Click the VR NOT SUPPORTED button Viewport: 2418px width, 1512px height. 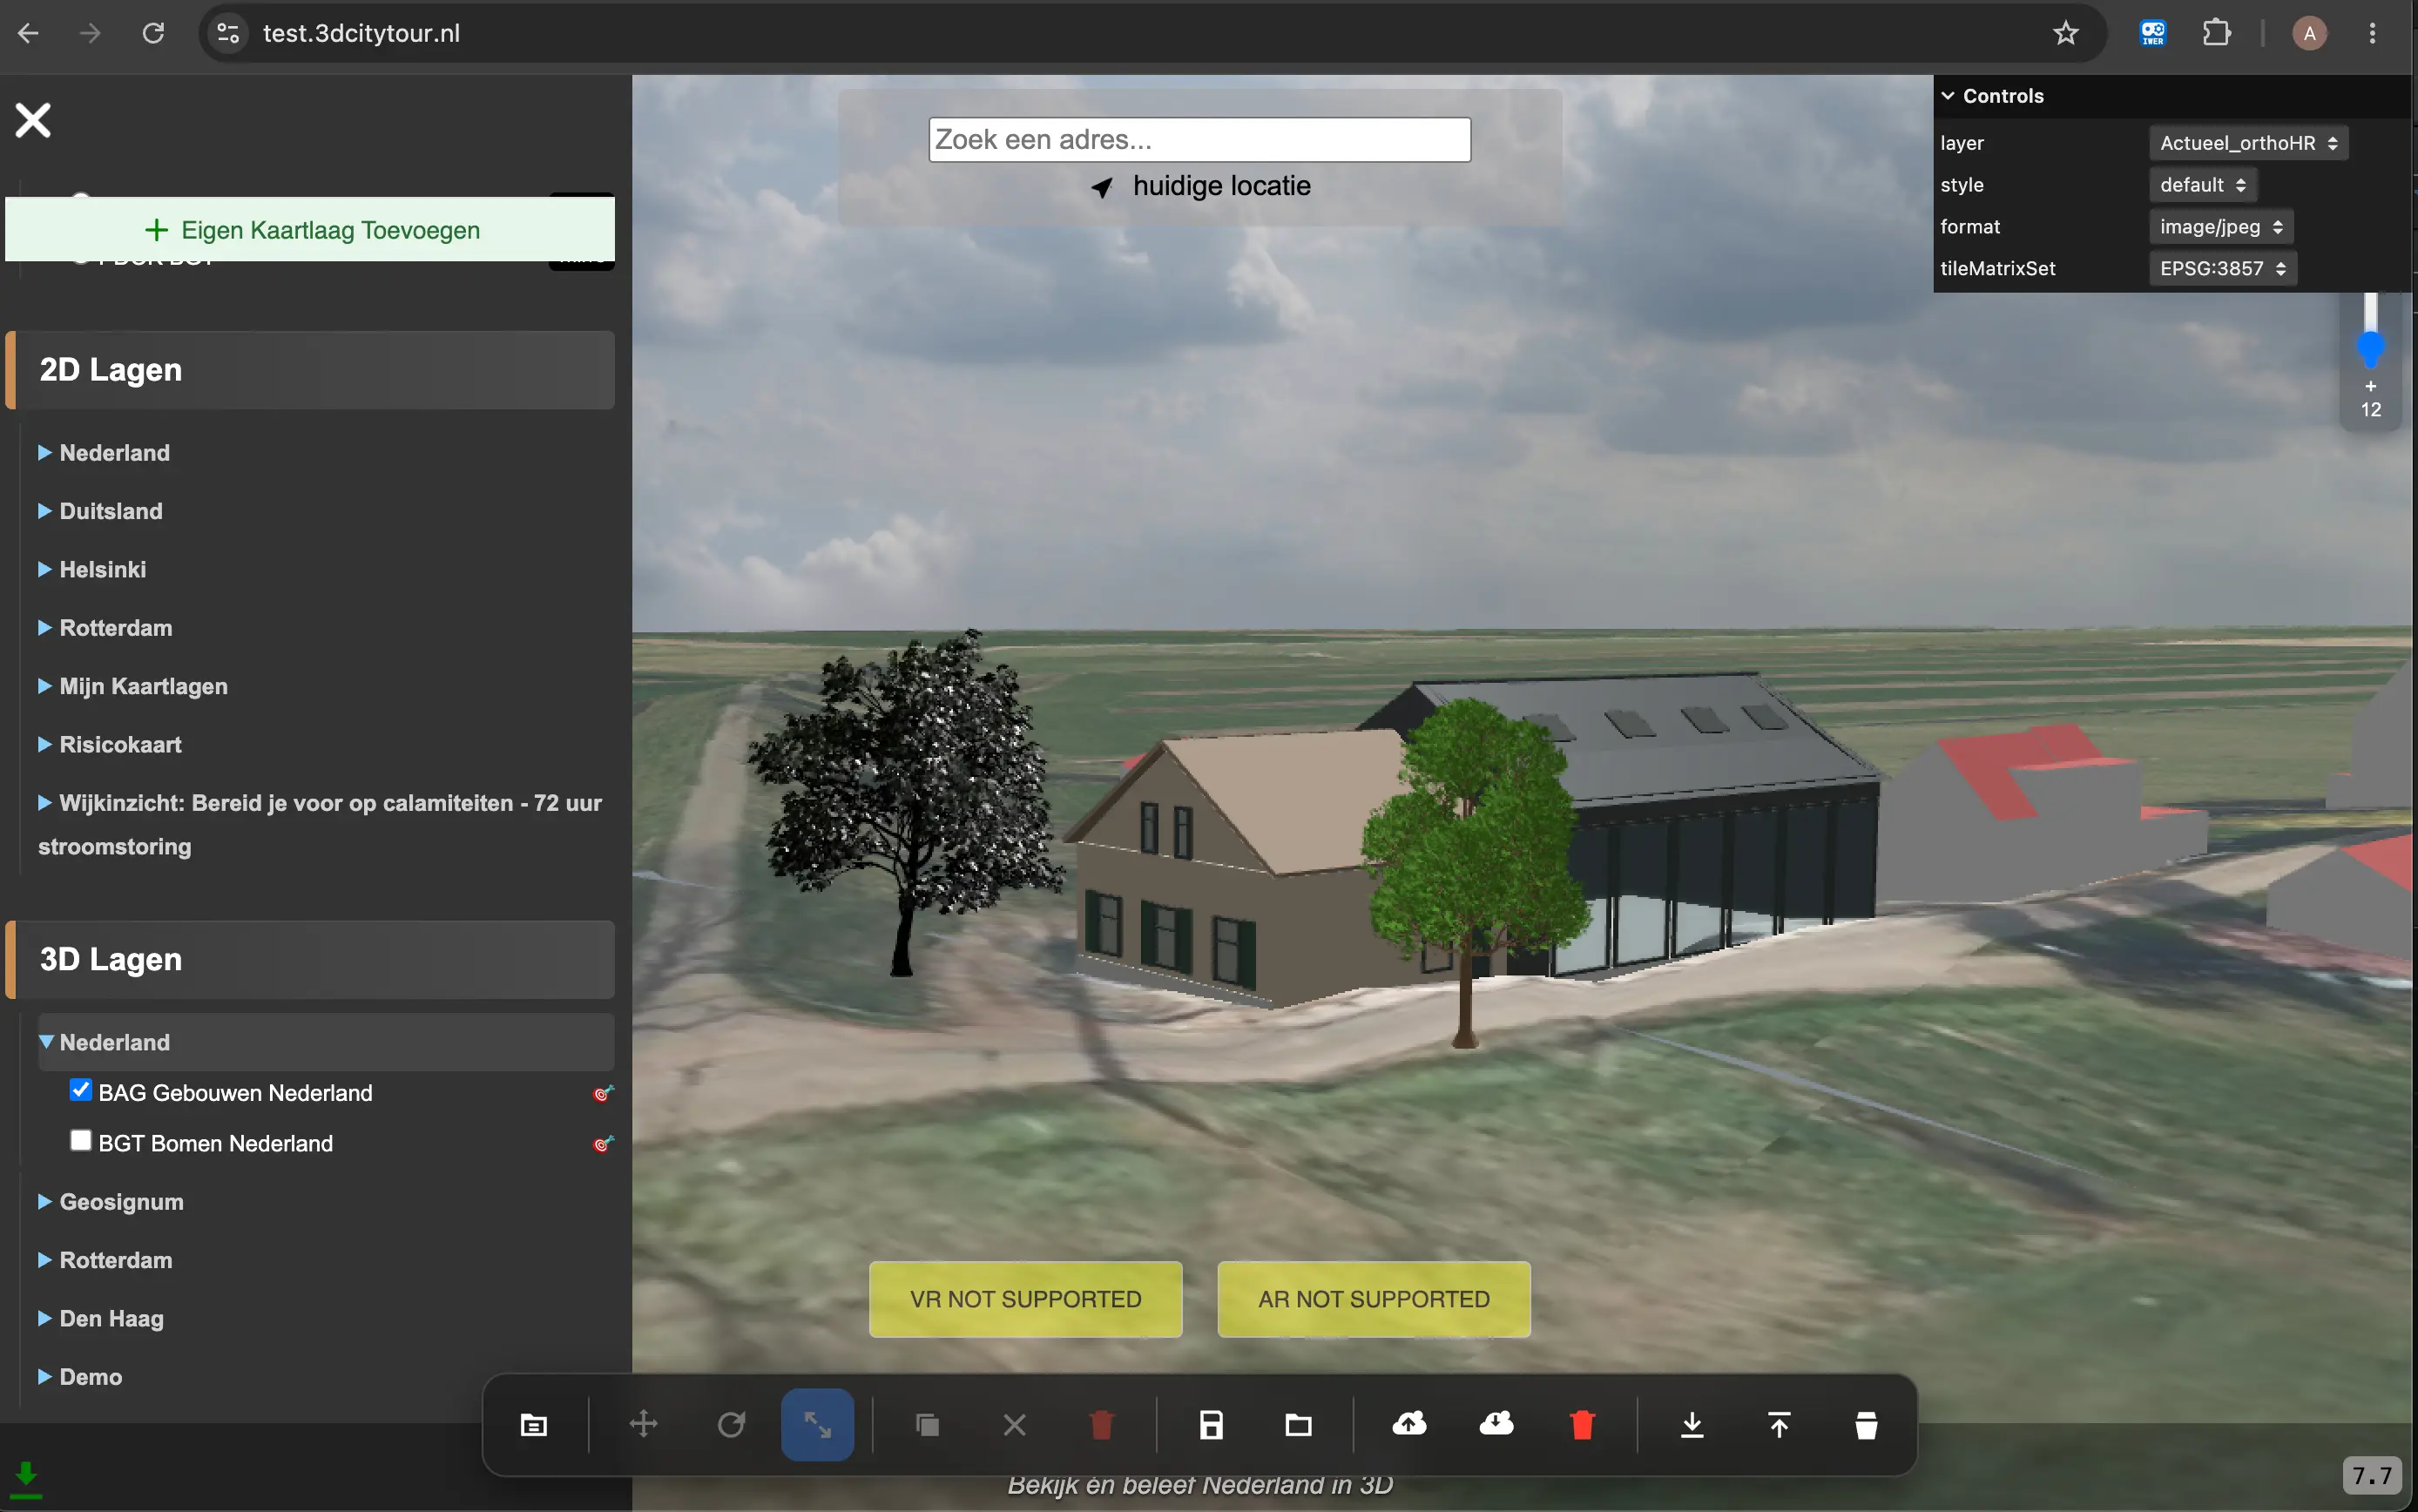[x=1025, y=1299]
